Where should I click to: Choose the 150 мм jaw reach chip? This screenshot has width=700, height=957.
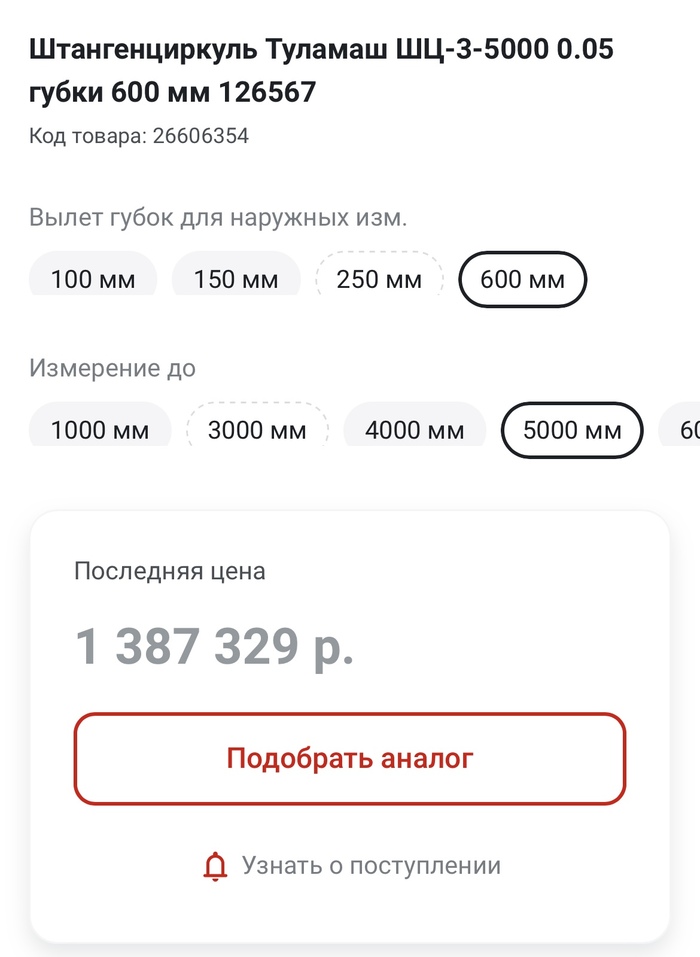point(236,278)
